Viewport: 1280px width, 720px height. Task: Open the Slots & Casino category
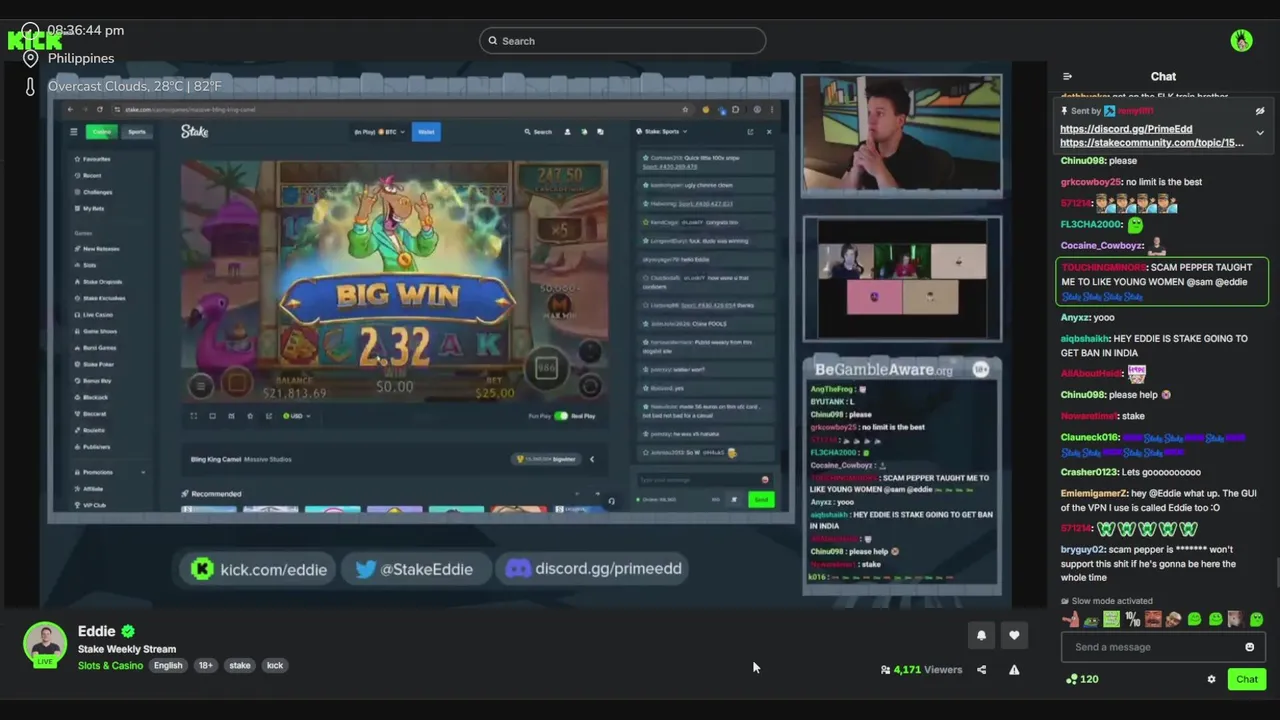(110, 665)
